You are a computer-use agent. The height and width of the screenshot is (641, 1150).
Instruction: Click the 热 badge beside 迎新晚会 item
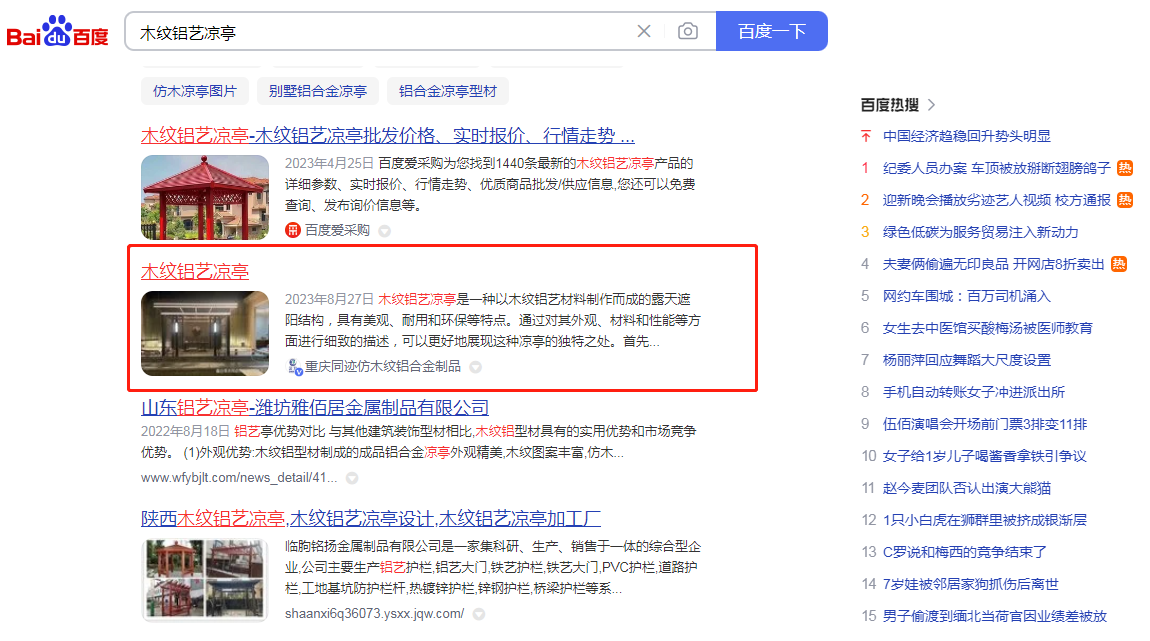click(x=1125, y=200)
